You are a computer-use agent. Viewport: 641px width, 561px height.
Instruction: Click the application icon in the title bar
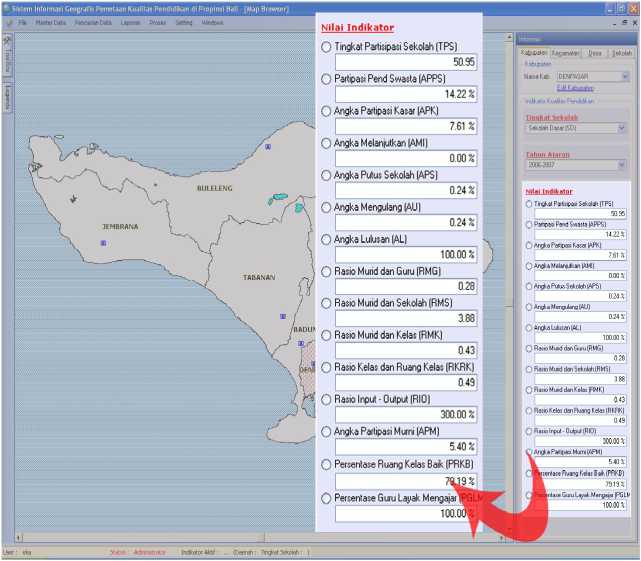click(6, 8)
